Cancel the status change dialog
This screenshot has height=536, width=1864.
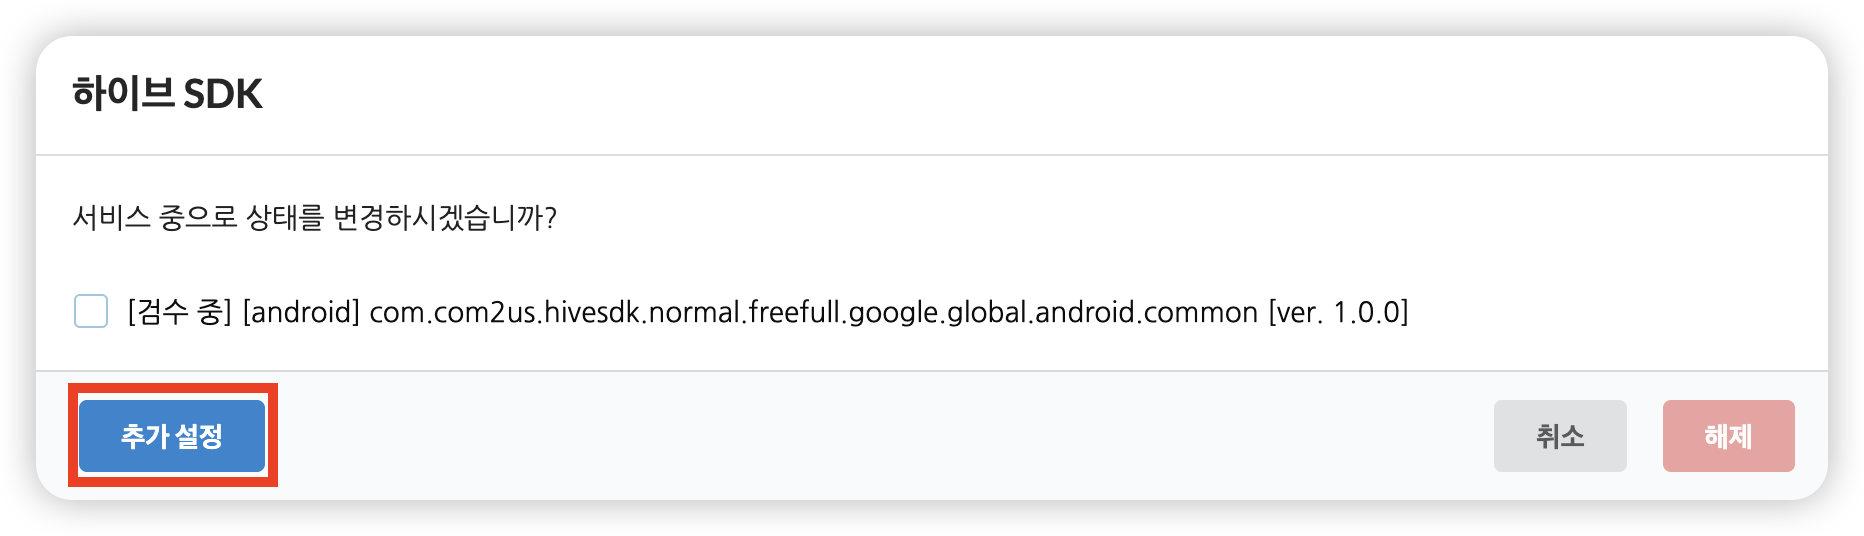[1560, 436]
